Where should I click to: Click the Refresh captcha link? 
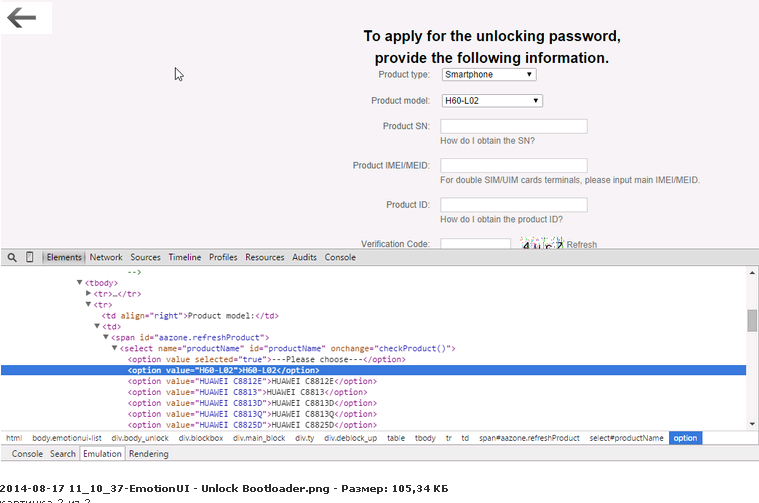point(581,244)
